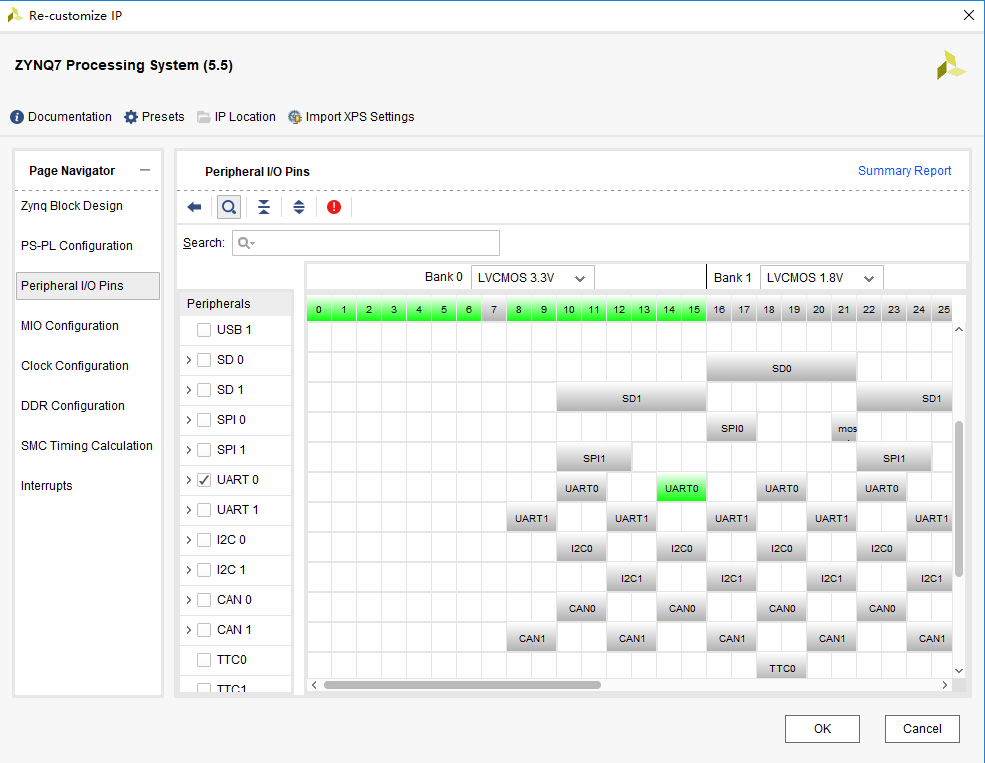
Task: Open Clock Configuration page
Action: (x=75, y=365)
